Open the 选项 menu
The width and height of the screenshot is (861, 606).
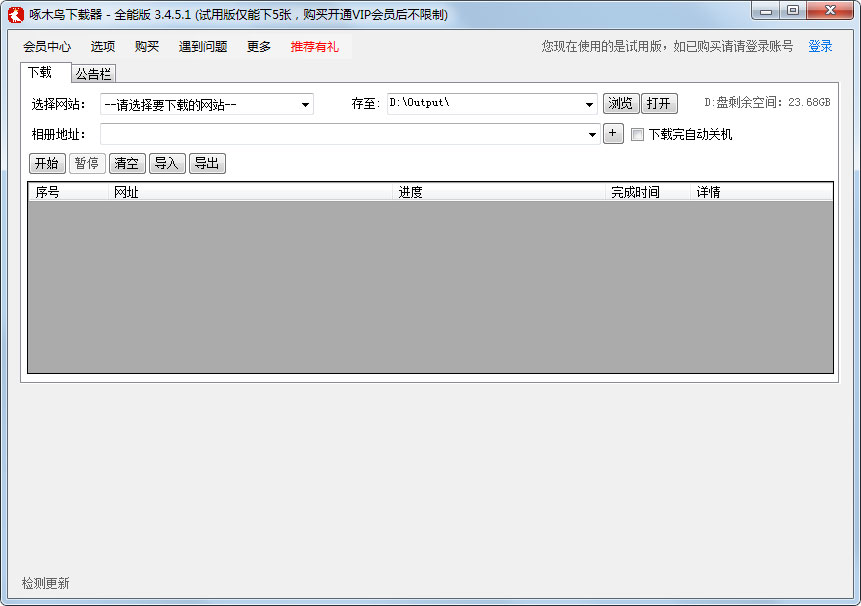click(103, 47)
